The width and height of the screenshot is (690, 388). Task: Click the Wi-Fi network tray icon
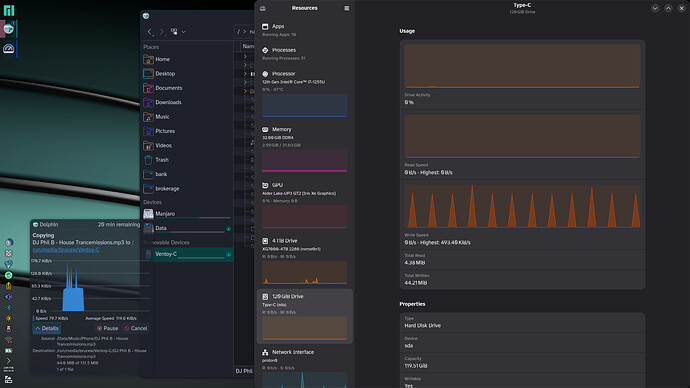(9, 340)
